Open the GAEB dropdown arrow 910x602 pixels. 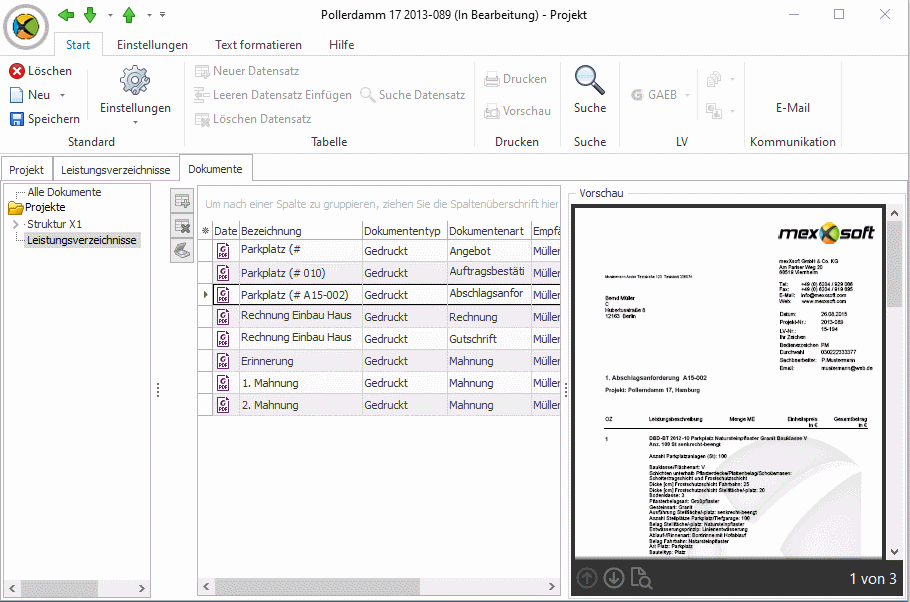tap(687, 95)
